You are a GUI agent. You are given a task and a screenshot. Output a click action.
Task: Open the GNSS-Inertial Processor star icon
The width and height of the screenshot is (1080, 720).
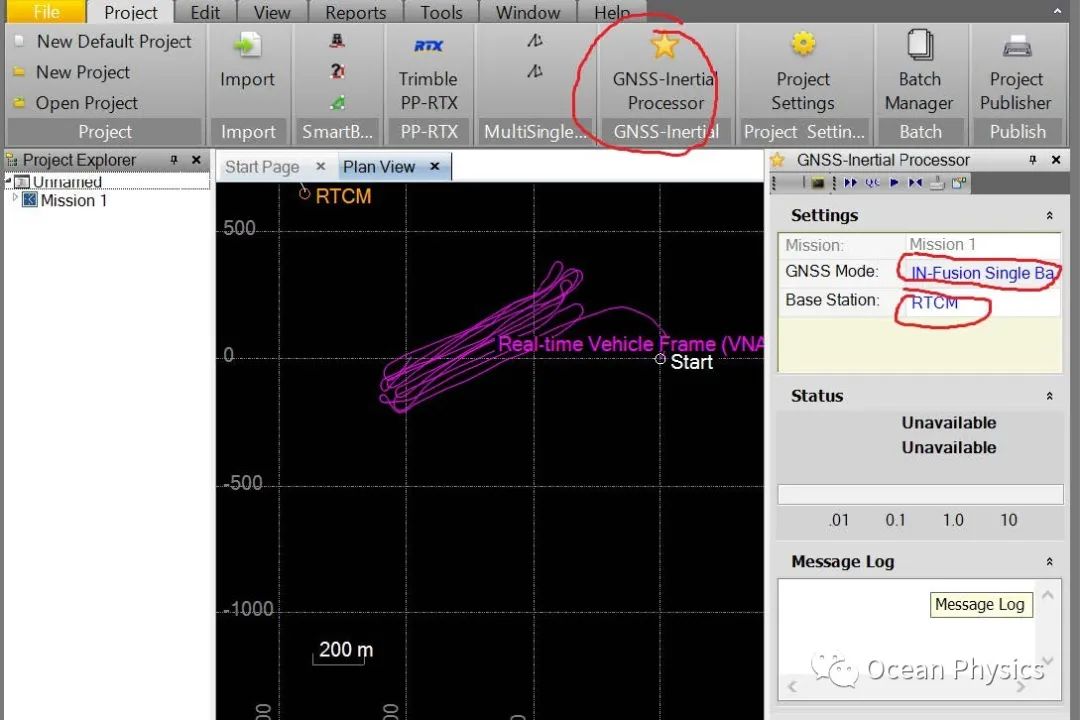point(664,46)
